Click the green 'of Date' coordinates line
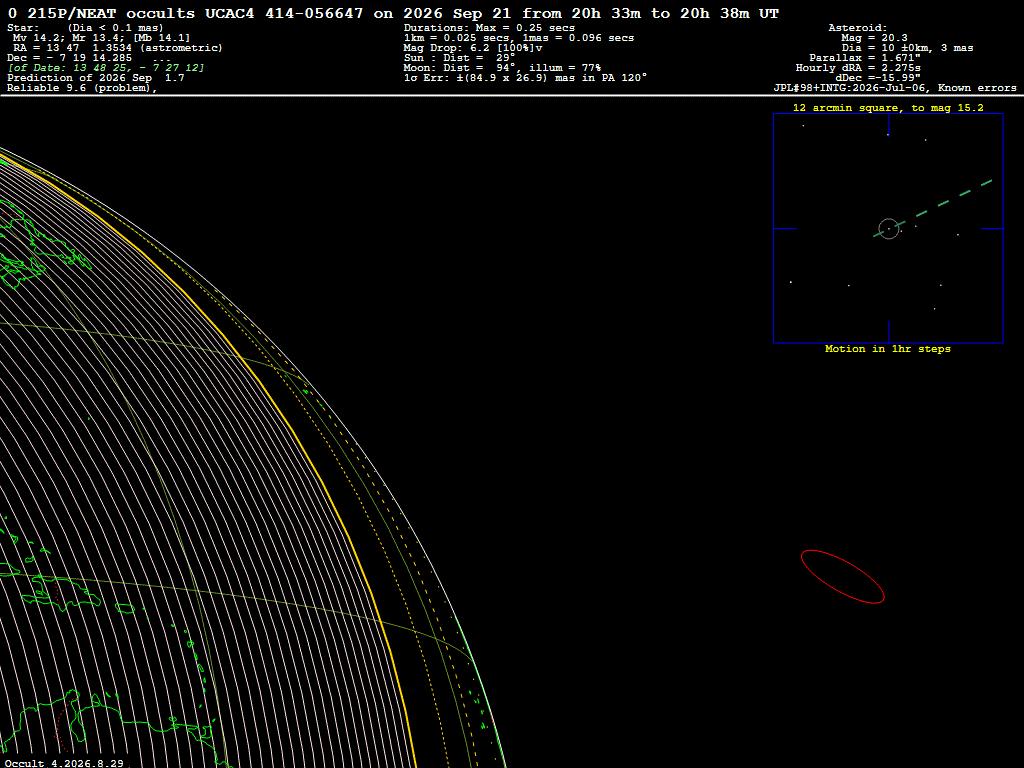Viewport: 1024px width, 768px height. [106, 68]
